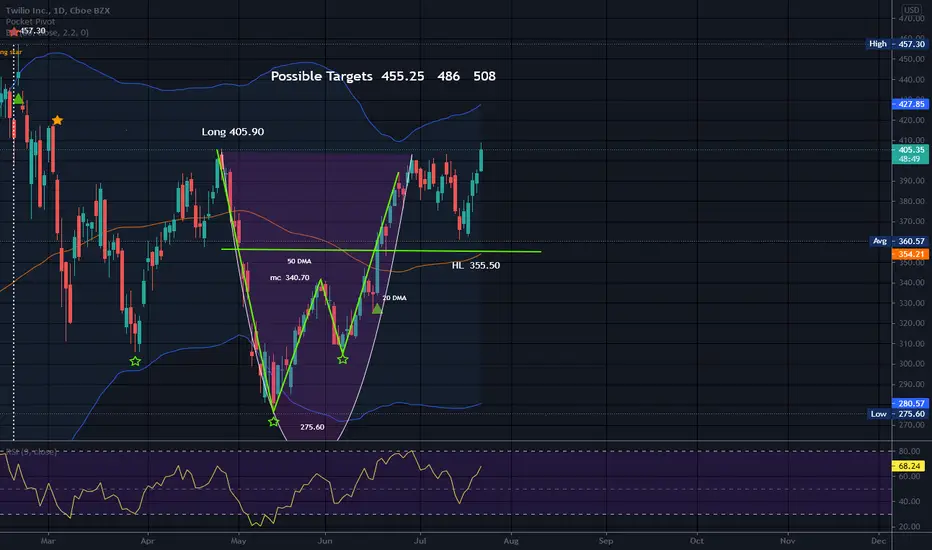Click Apr on the time axis
The height and width of the screenshot is (550, 932).
[x=147, y=540]
